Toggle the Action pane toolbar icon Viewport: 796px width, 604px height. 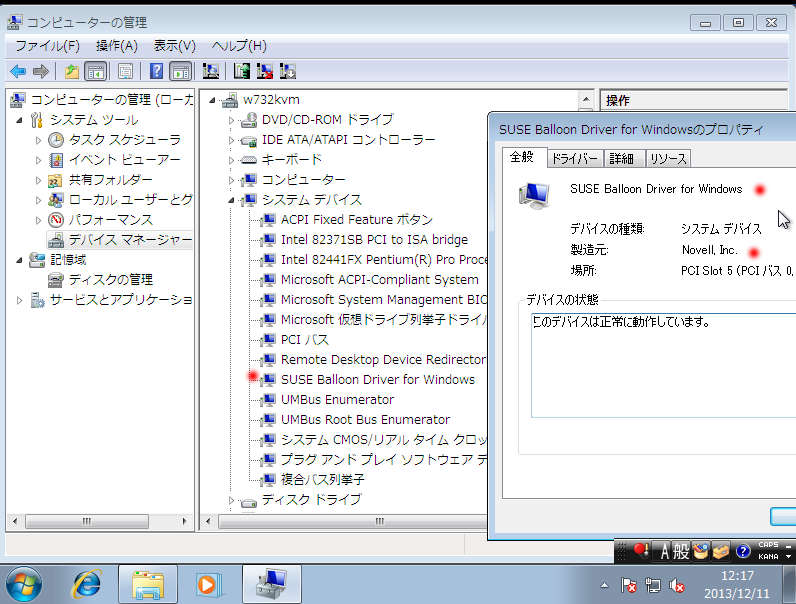180,72
